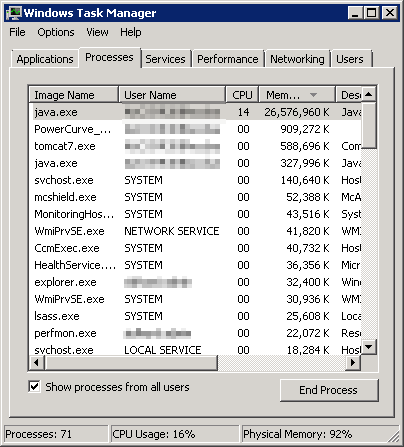Open the Help menu

point(131,32)
